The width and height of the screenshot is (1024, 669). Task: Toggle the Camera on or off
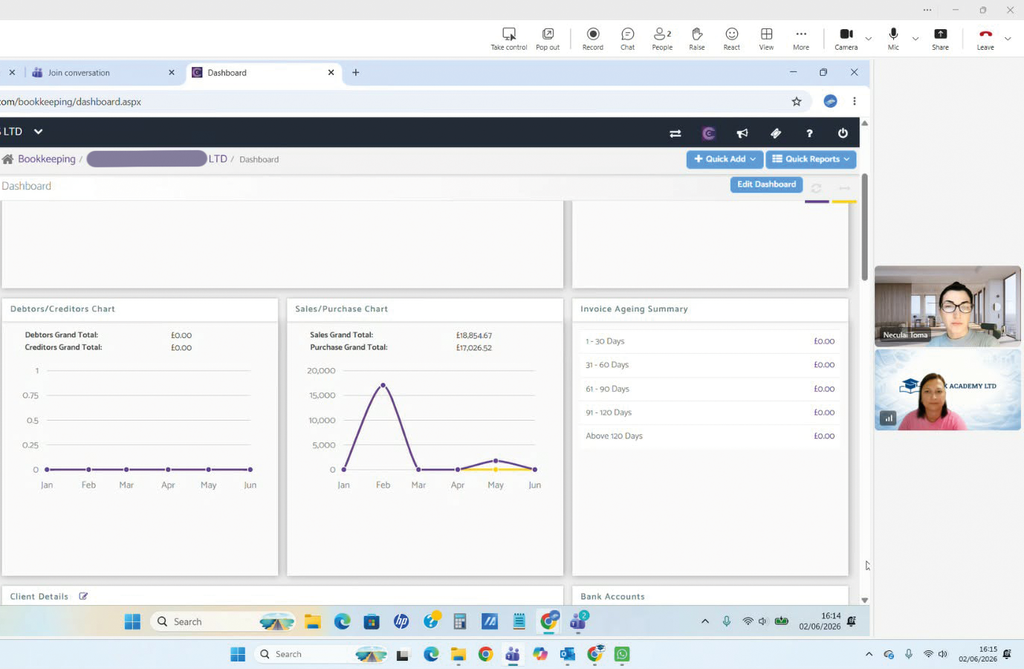point(846,39)
